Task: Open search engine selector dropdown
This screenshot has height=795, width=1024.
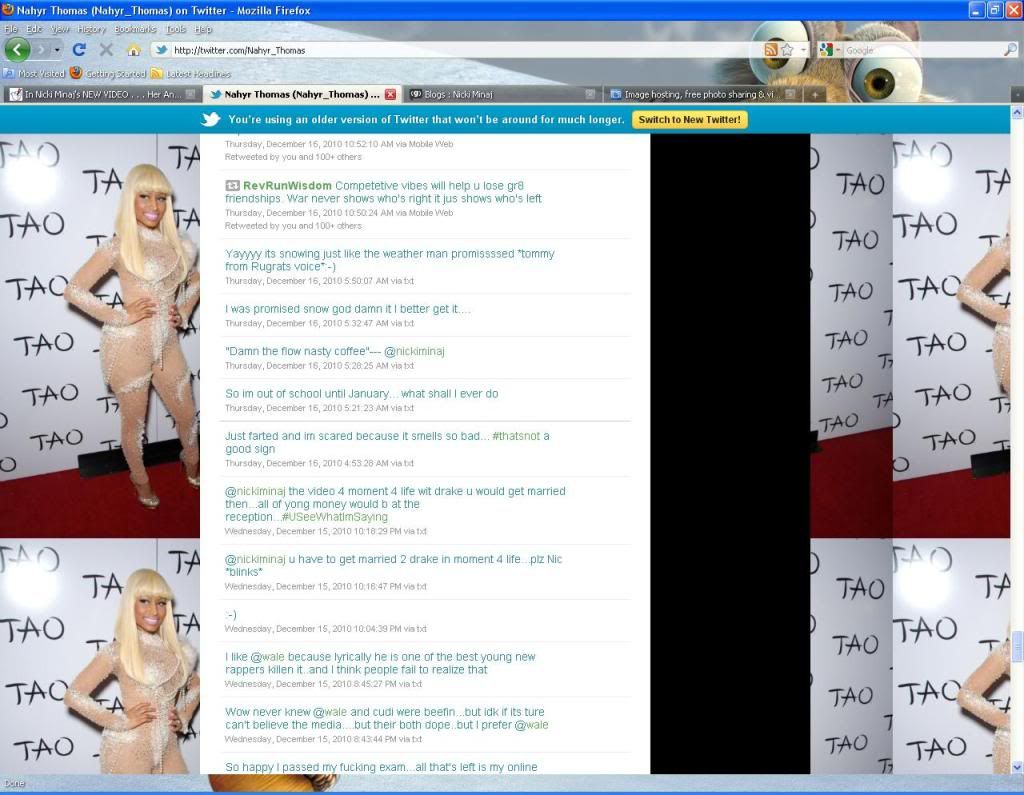Action: point(838,50)
